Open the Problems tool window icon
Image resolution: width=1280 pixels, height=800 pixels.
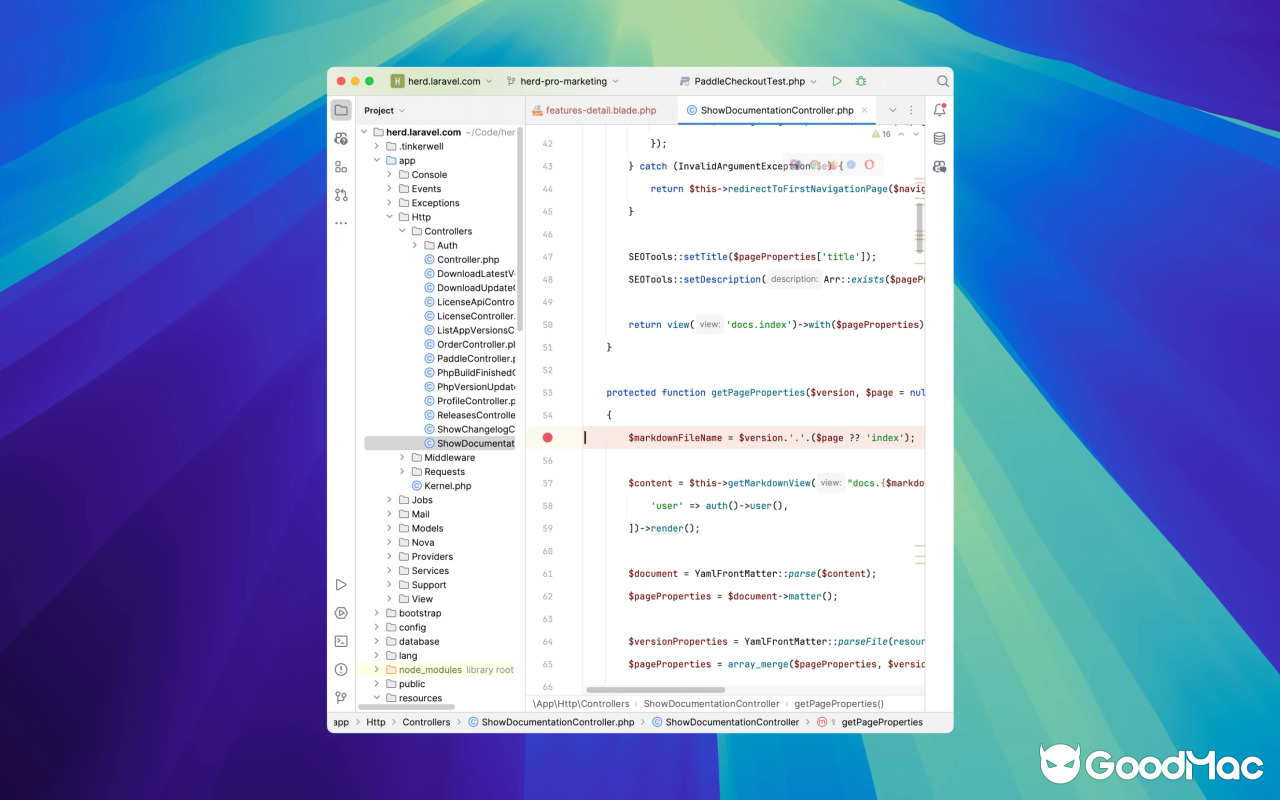pyautogui.click(x=341, y=669)
